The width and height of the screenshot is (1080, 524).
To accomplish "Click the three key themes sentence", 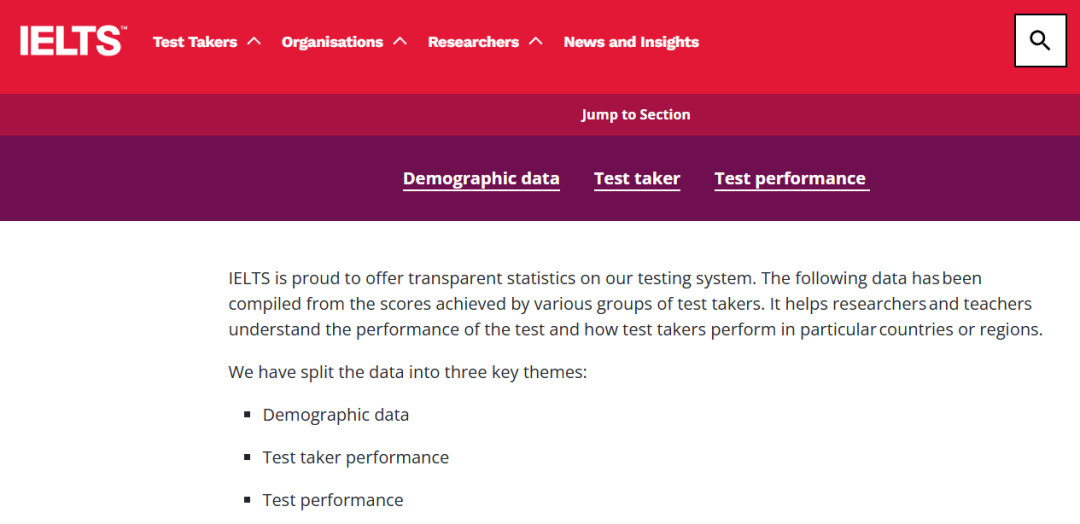I will pos(407,372).
